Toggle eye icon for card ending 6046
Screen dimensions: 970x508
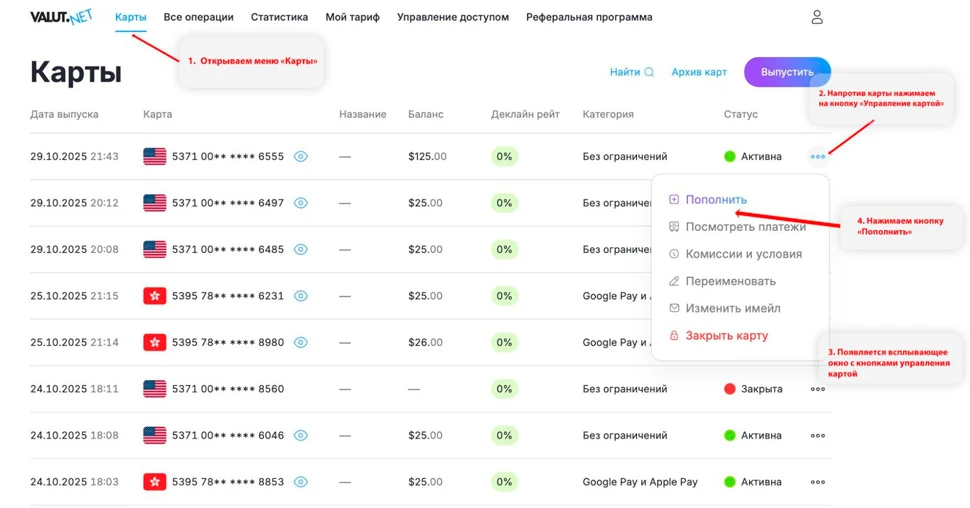point(301,435)
